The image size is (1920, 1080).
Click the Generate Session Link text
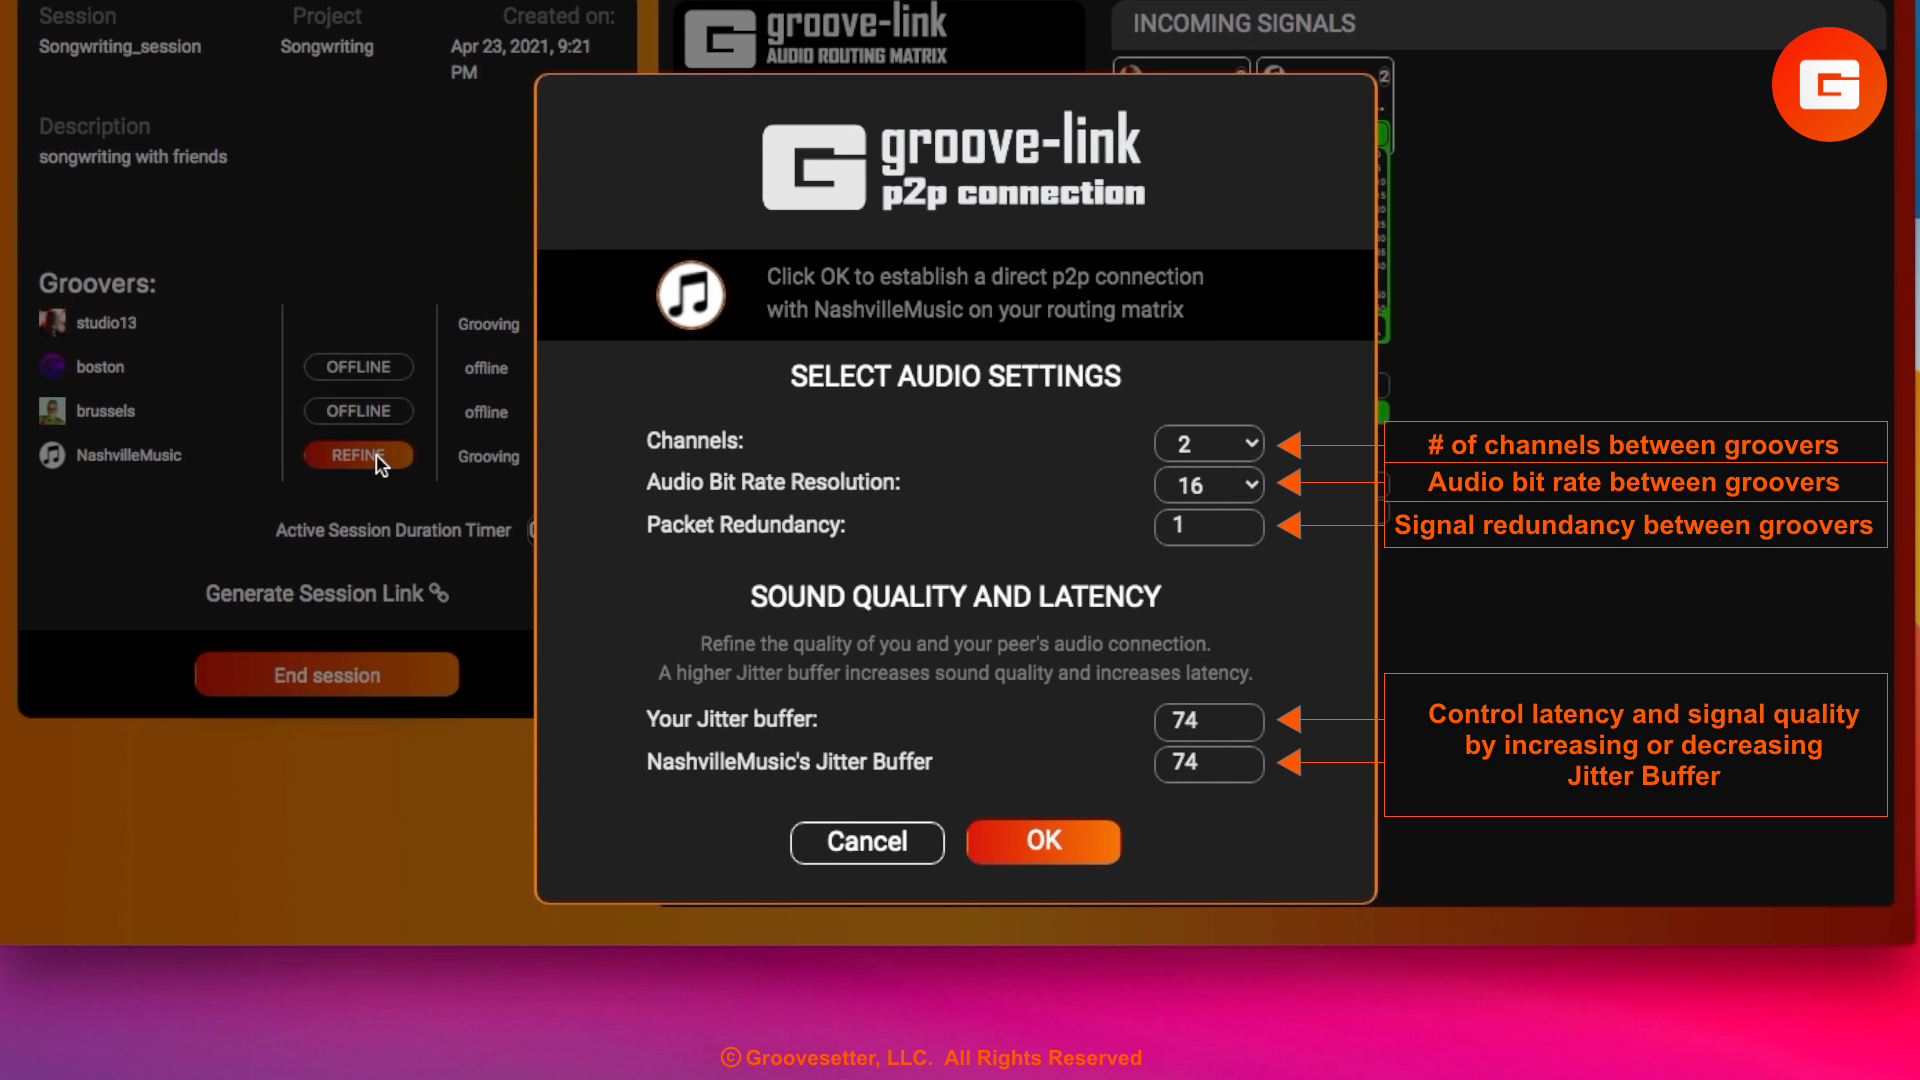click(x=314, y=593)
